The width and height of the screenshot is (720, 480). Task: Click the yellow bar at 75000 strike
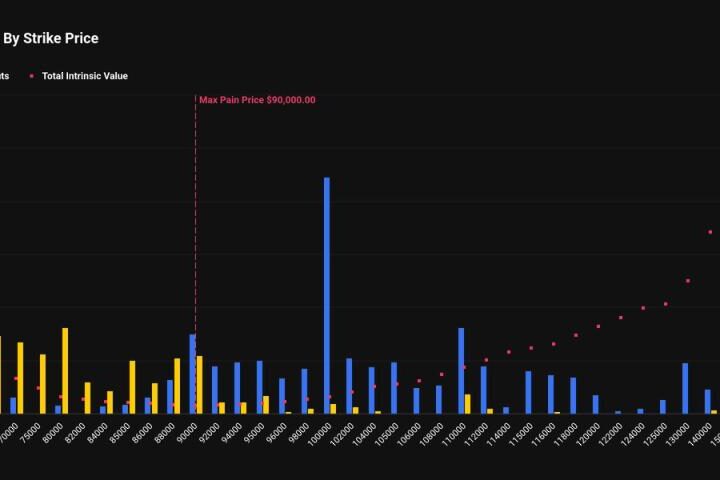43,383
